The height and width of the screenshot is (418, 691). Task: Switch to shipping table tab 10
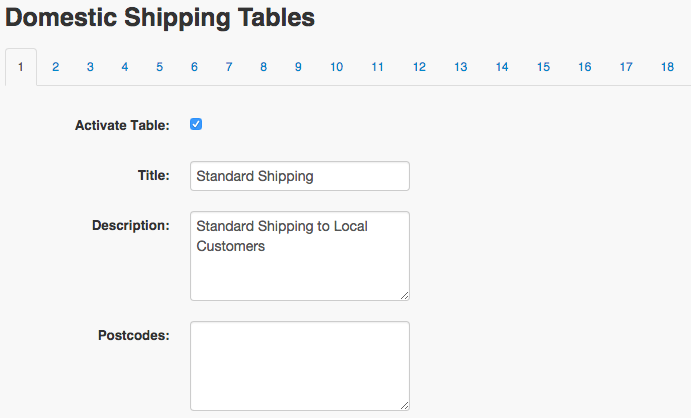[x=337, y=67]
